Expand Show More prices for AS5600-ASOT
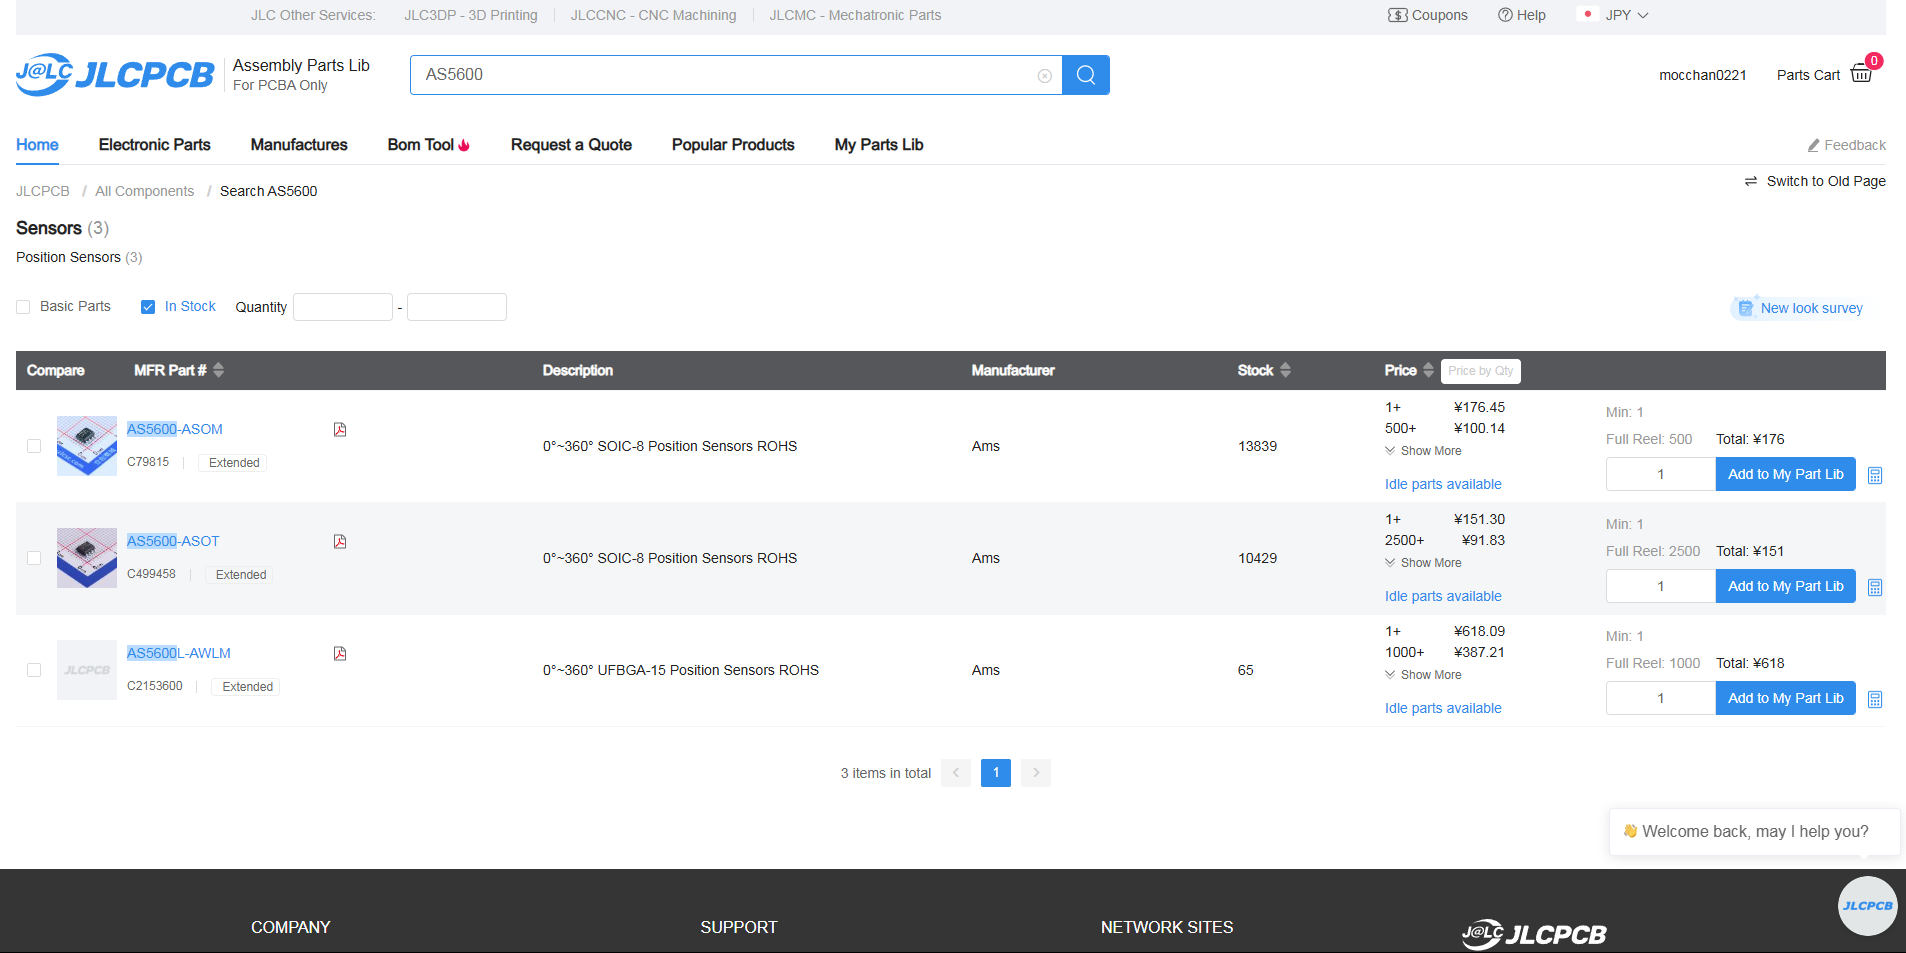This screenshot has height=953, width=1906. coord(1423,563)
